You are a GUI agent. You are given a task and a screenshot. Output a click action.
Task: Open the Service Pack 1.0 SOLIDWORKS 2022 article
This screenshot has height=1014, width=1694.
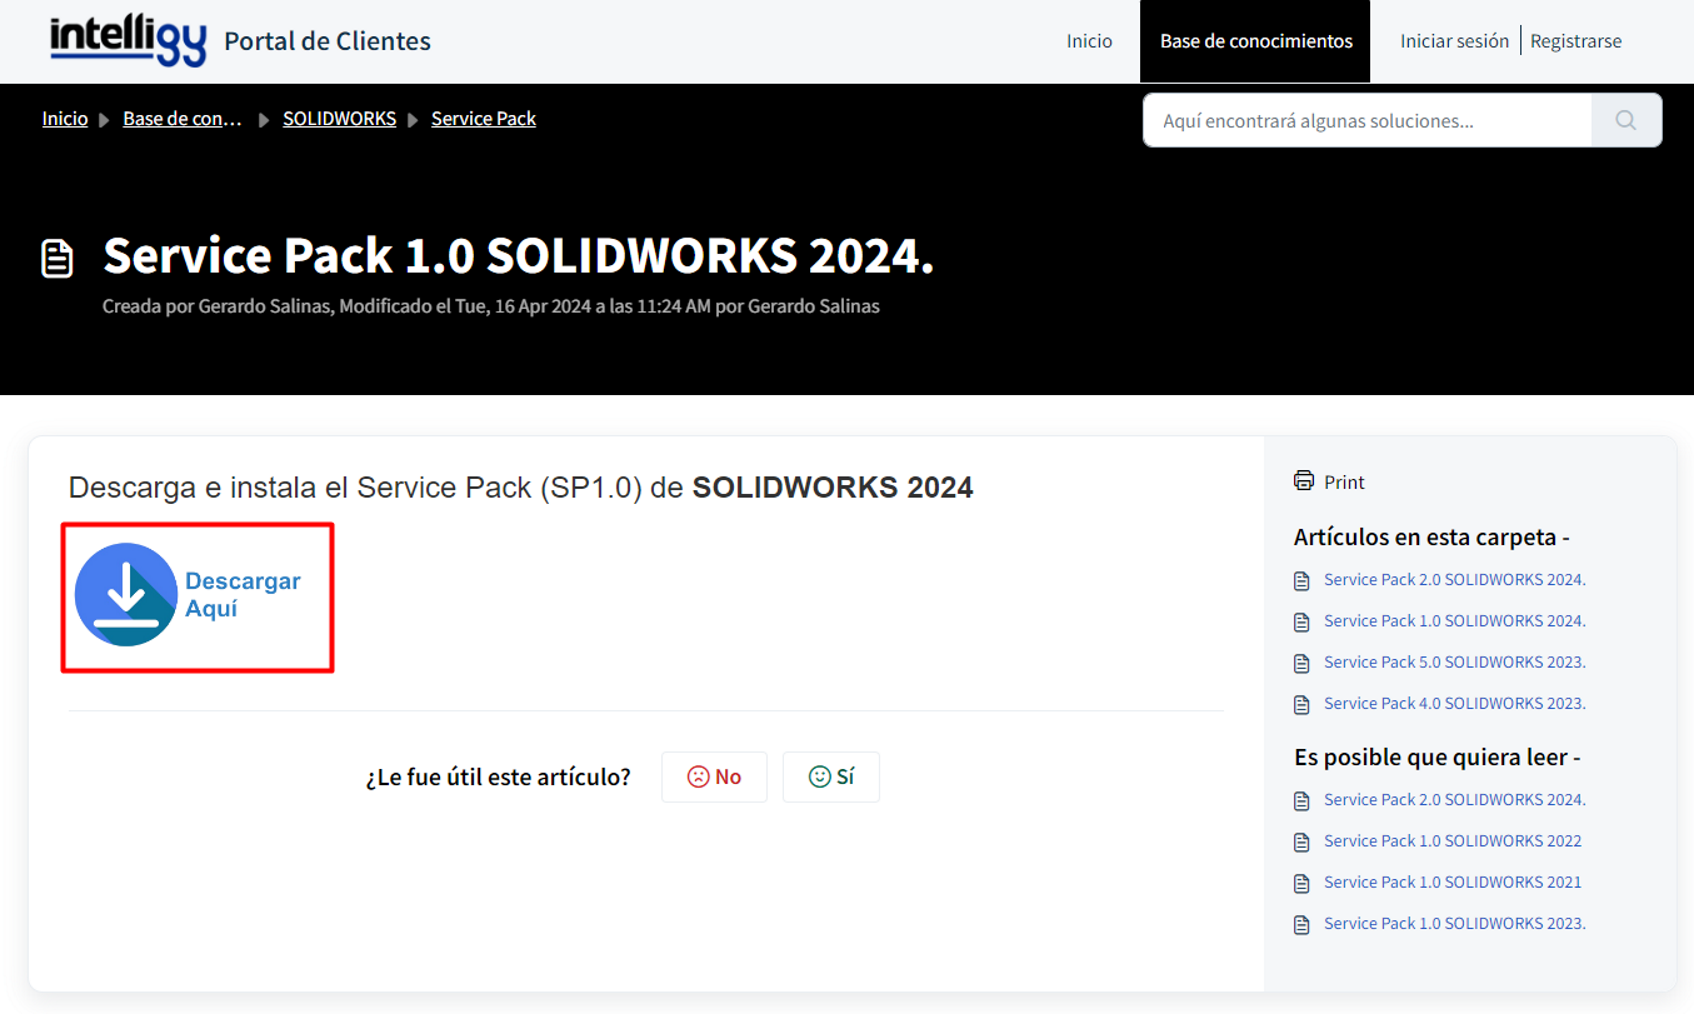(x=1452, y=841)
